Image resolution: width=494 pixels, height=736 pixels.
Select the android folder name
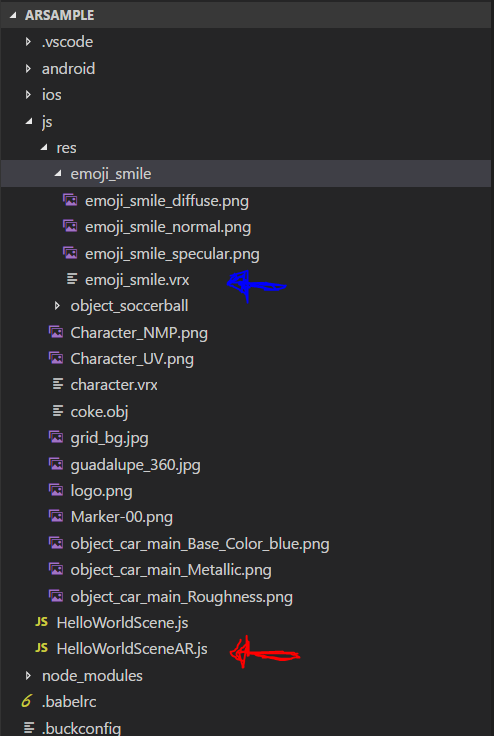click(x=69, y=69)
